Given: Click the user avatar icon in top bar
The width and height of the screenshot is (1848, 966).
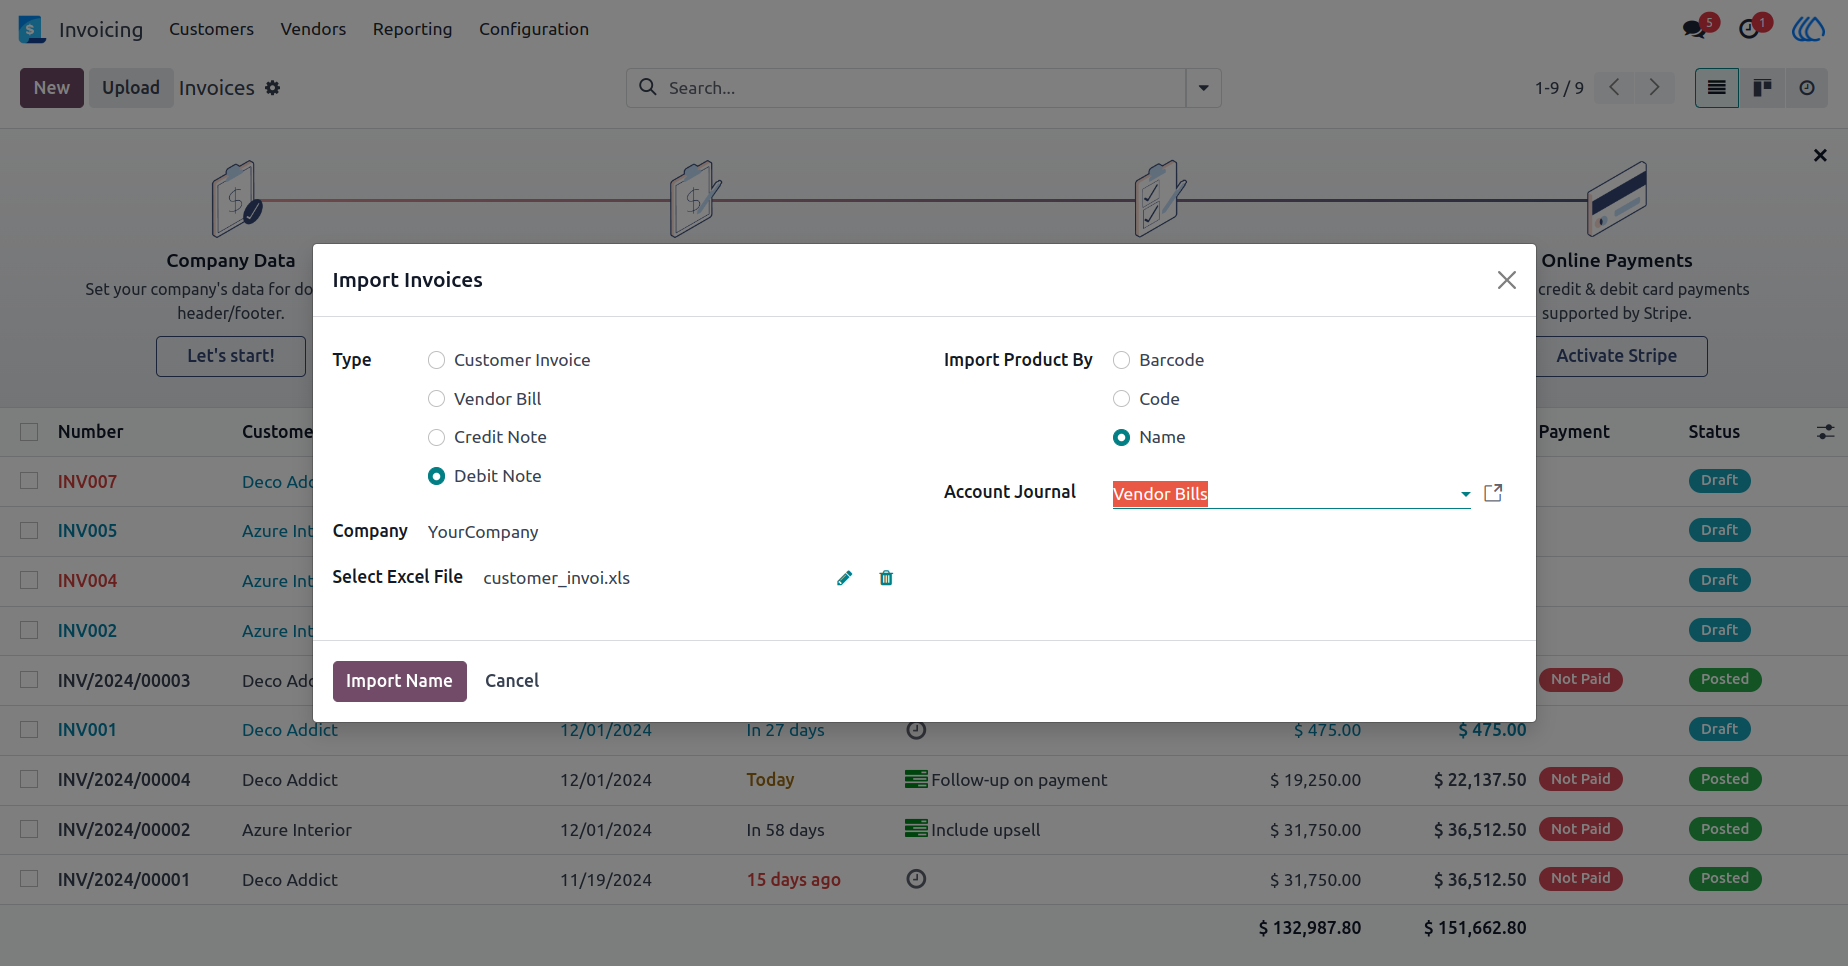Looking at the screenshot, I should click(1808, 29).
